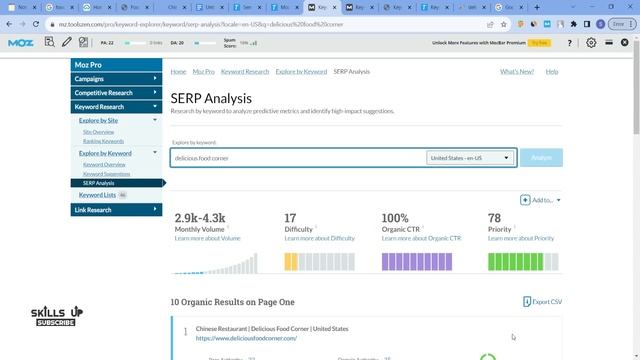Screen dimensions: 640x360
Task: Click the Export CSV link
Action: pos(547,302)
